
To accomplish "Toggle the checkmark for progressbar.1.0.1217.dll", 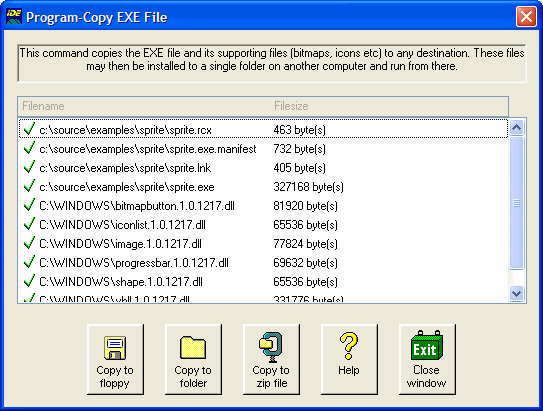I will 29,262.
